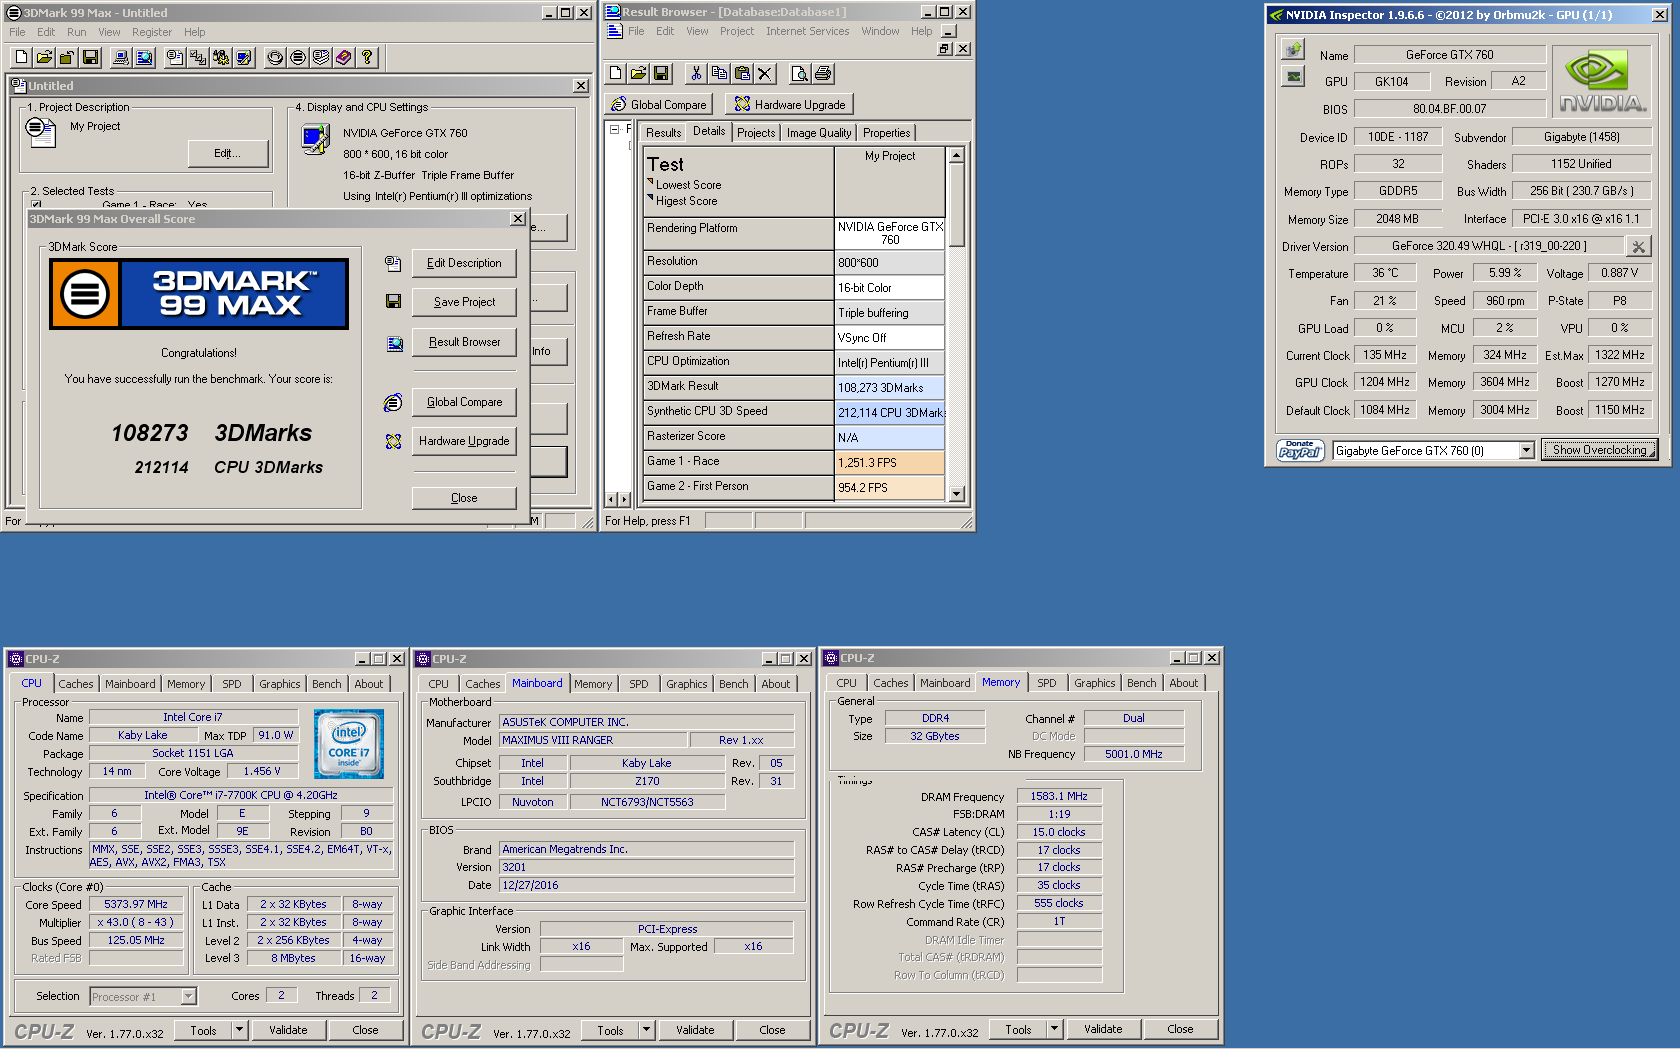The image size is (1680, 1050).
Task: Click Global Compare toolbar button in Result Browser
Action: 659,104
